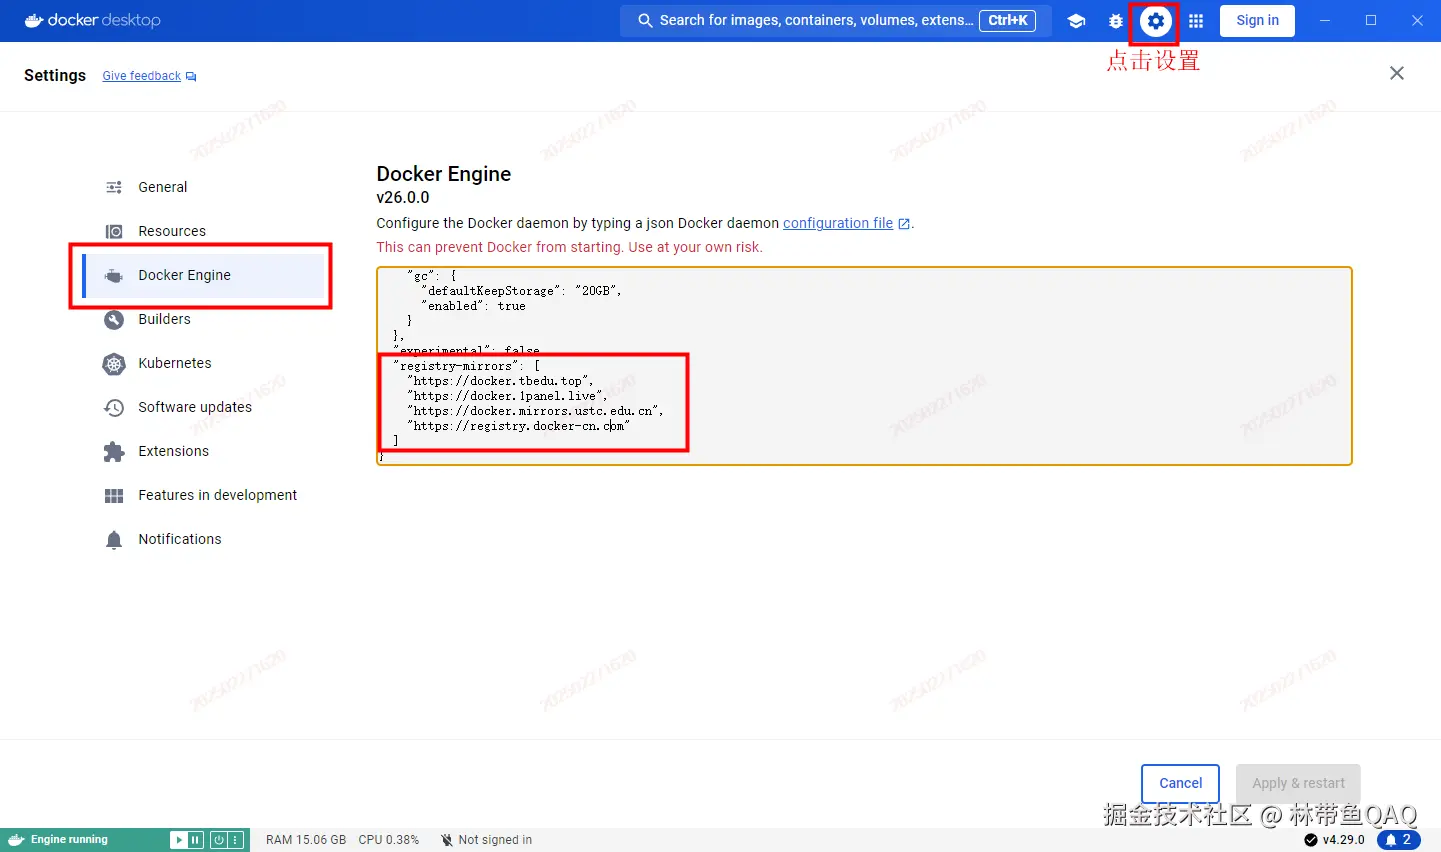Click the v4.29.0 version label
Screen dimensions: 1441x852
point(1344,840)
